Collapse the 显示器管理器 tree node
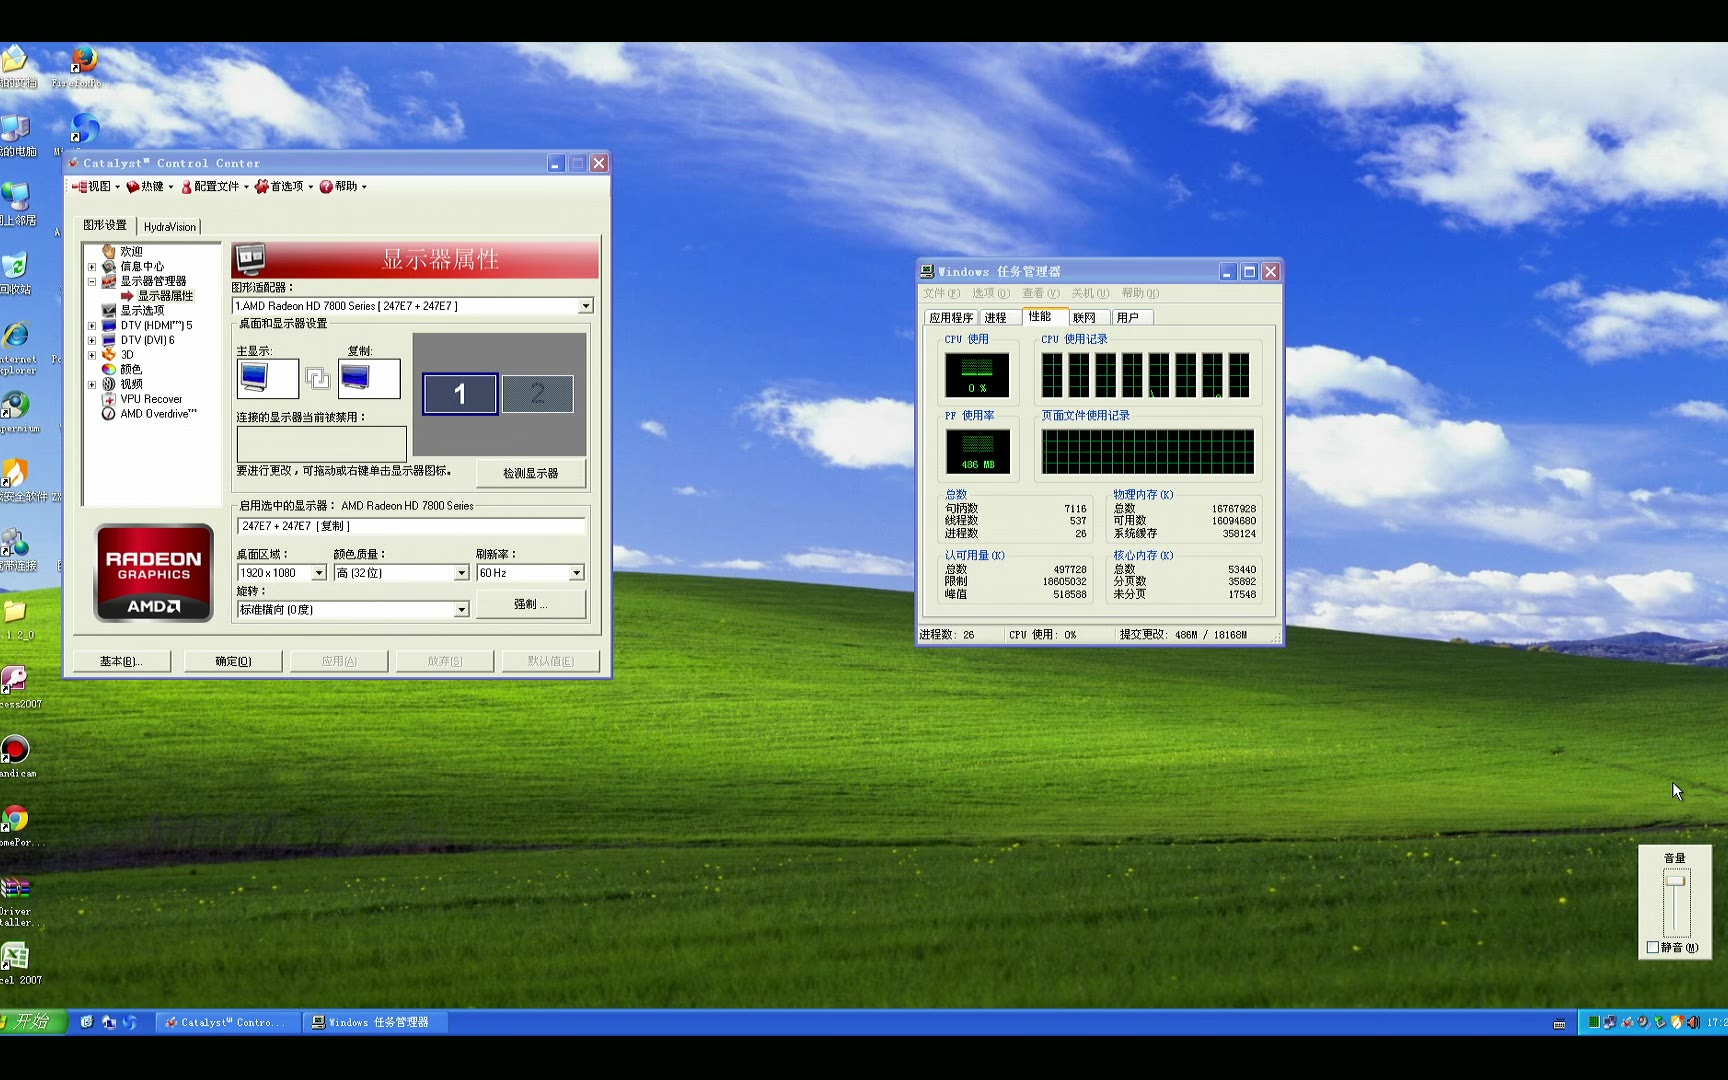Viewport: 1728px width, 1080px height. [x=92, y=282]
